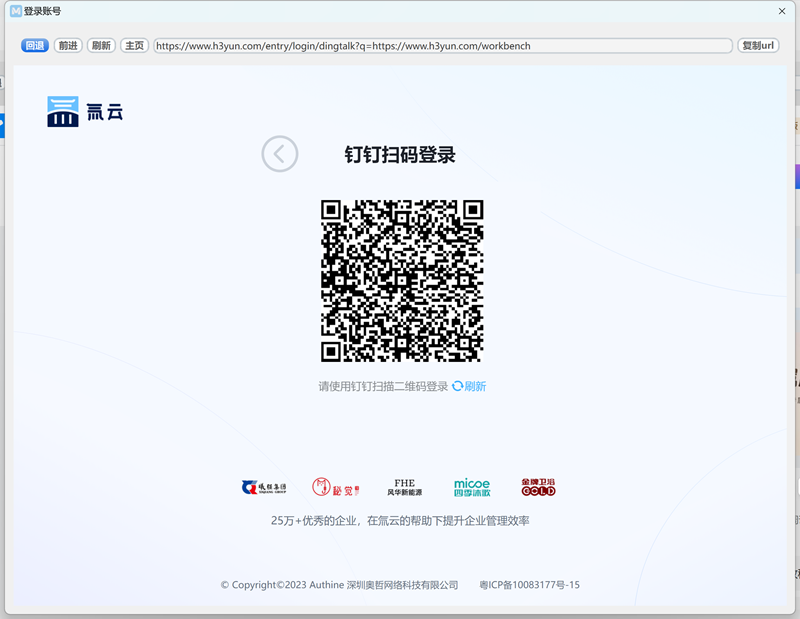Click the circular back arrow icon
Screen dimensions: 800x619
tap(280, 154)
